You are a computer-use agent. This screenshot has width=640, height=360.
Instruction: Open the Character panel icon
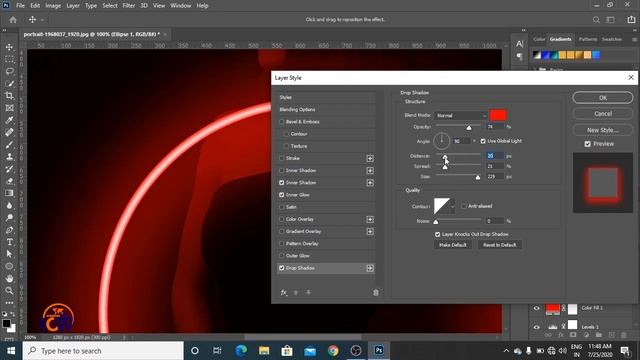tap(519, 44)
